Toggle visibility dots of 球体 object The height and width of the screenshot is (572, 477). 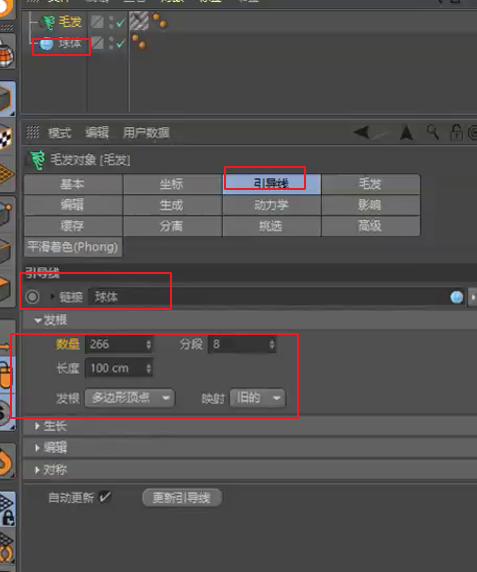pyautogui.click(x=111, y=43)
